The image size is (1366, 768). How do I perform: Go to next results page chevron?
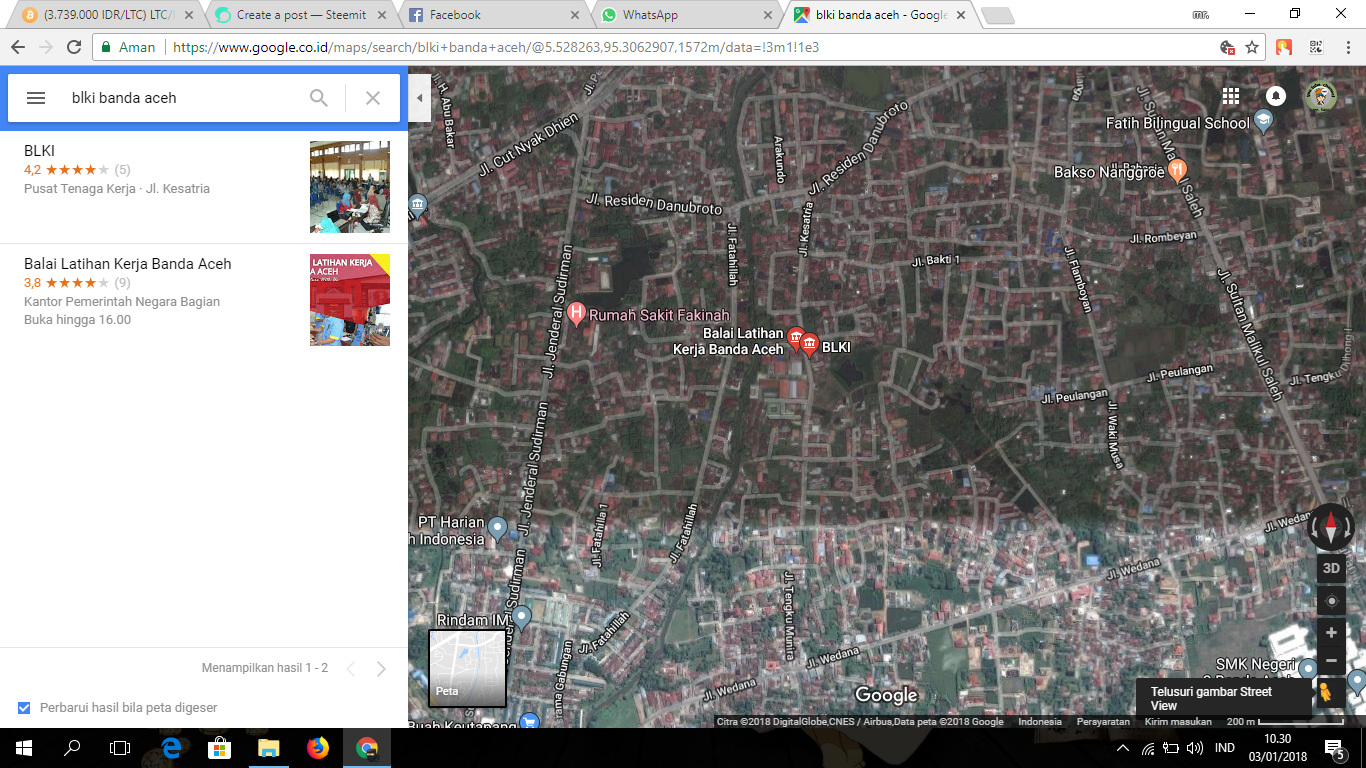380,667
